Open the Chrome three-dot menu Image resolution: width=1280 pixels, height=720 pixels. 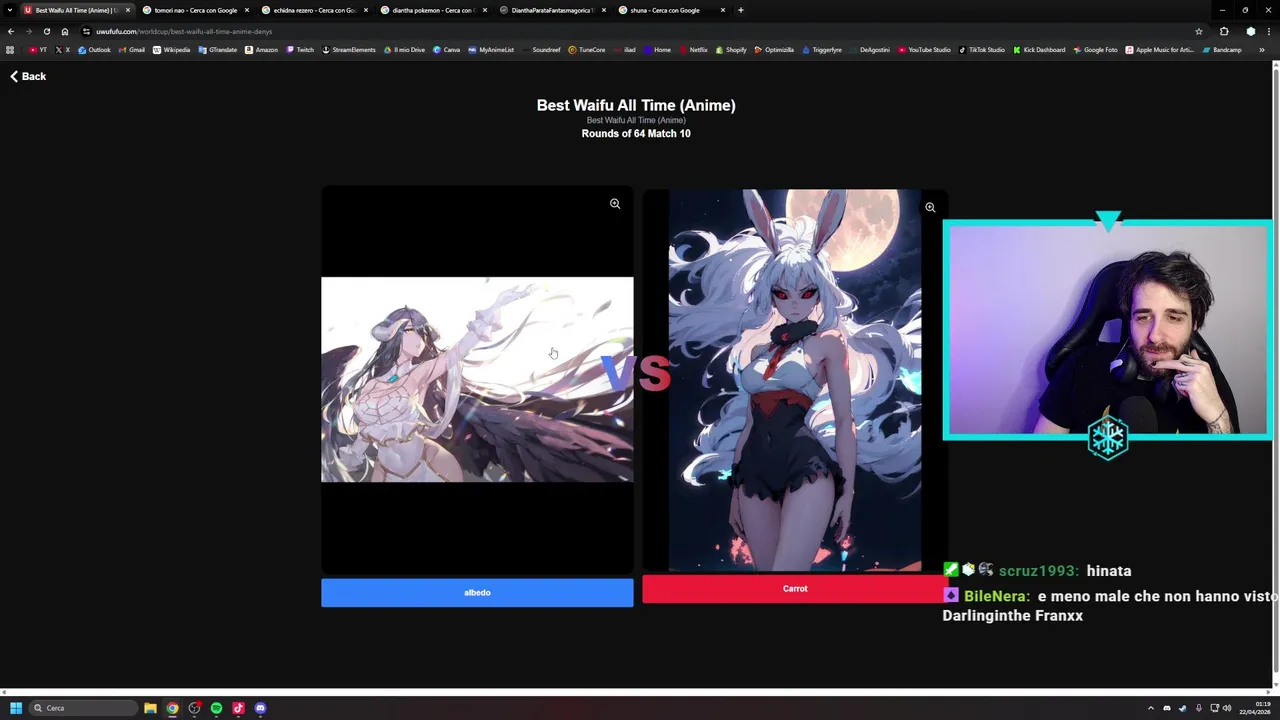coord(1269,31)
